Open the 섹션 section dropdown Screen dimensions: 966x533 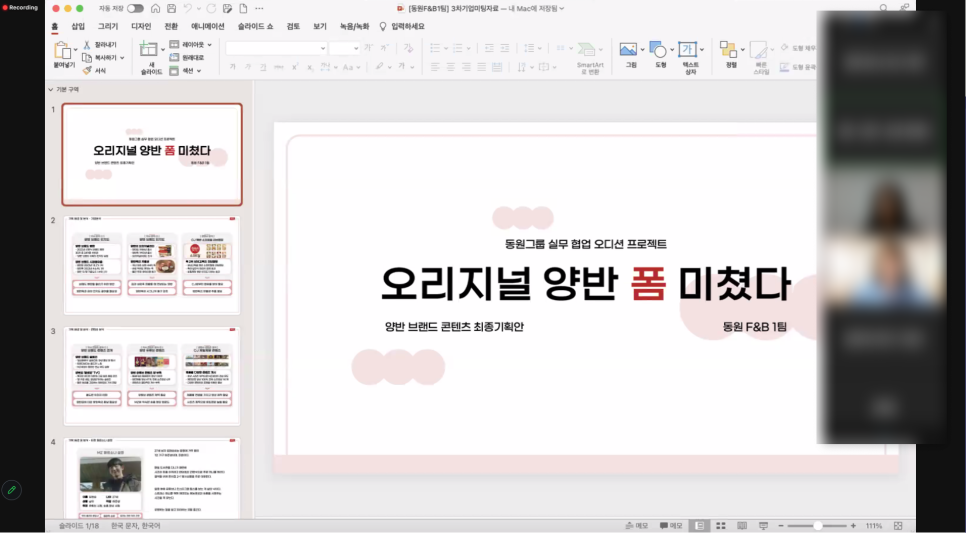(185, 71)
